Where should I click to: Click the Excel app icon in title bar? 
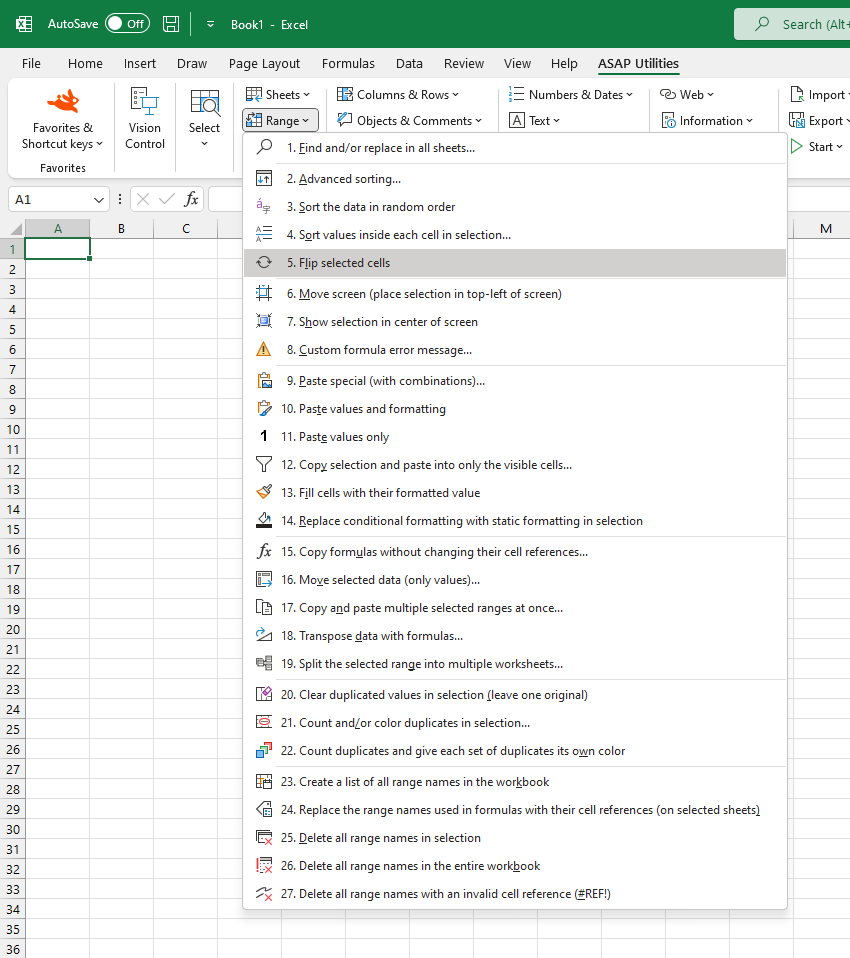pos(24,24)
